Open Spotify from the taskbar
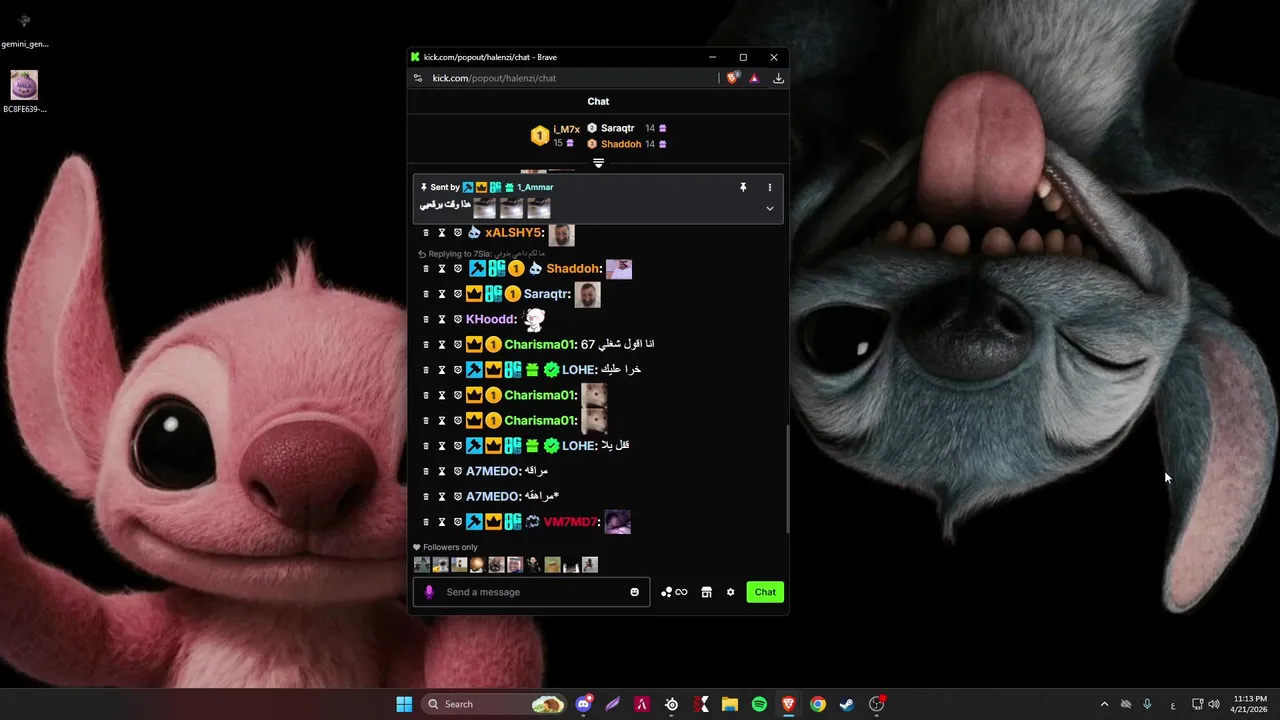The width and height of the screenshot is (1280, 720). [759, 704]
